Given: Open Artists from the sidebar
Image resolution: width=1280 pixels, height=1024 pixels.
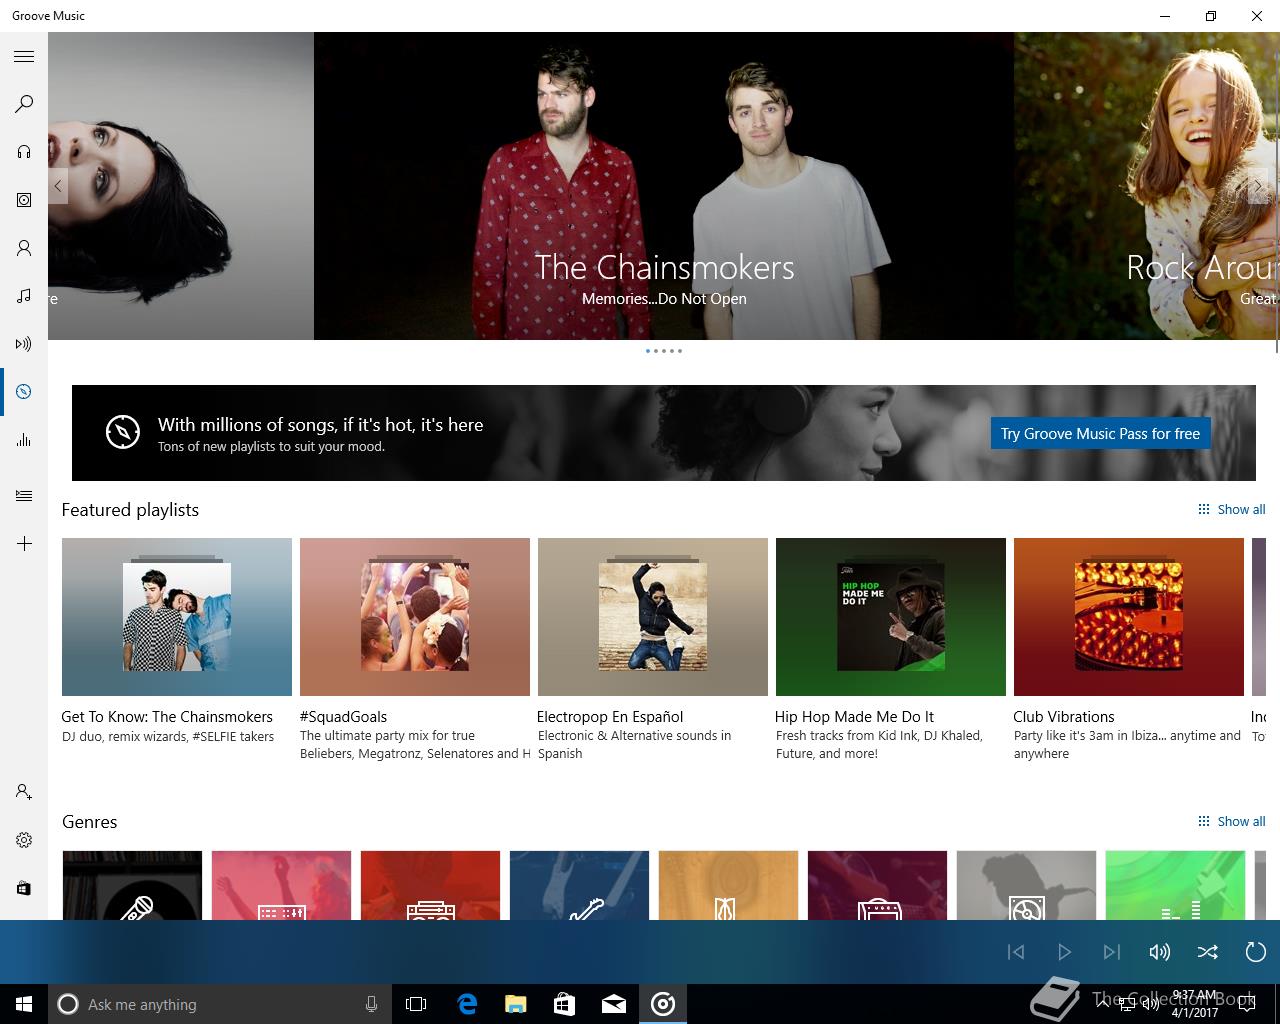Looking at the screenshot, I should click(24, 248).
